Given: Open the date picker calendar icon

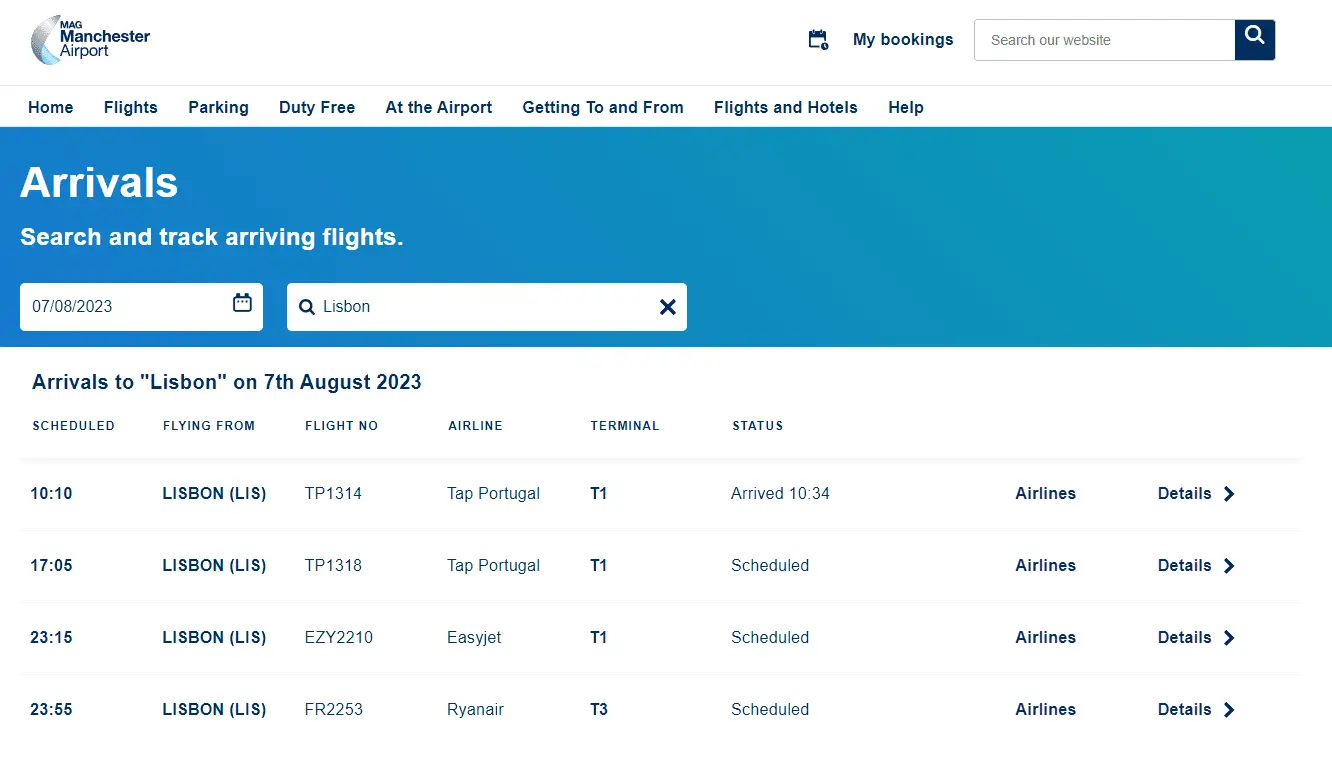Looking at the screenshot, I should pos(242,303).
